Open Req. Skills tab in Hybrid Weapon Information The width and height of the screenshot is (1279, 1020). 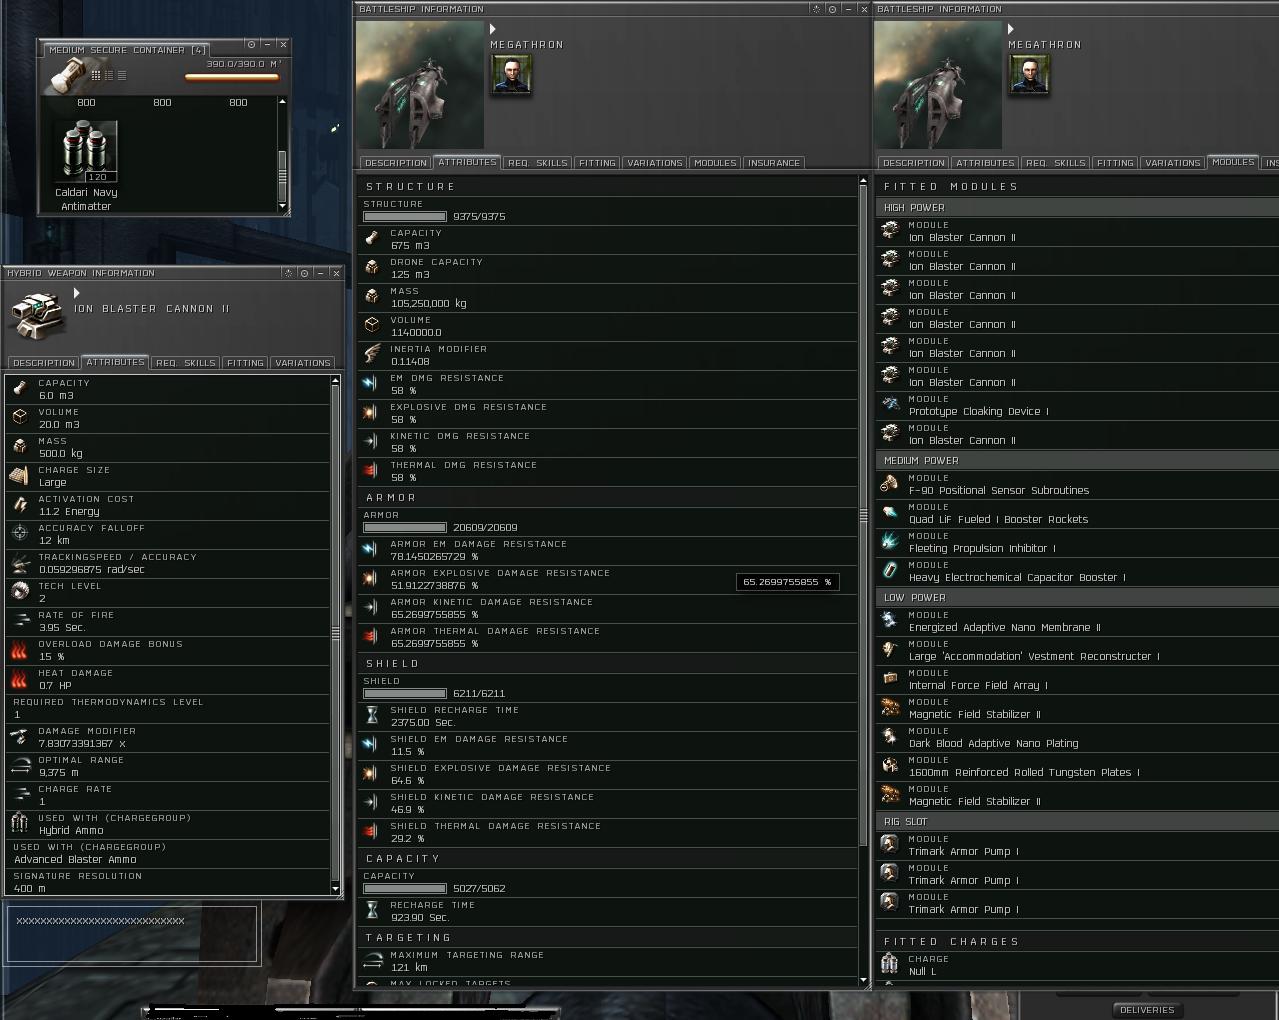click(186, 362)
